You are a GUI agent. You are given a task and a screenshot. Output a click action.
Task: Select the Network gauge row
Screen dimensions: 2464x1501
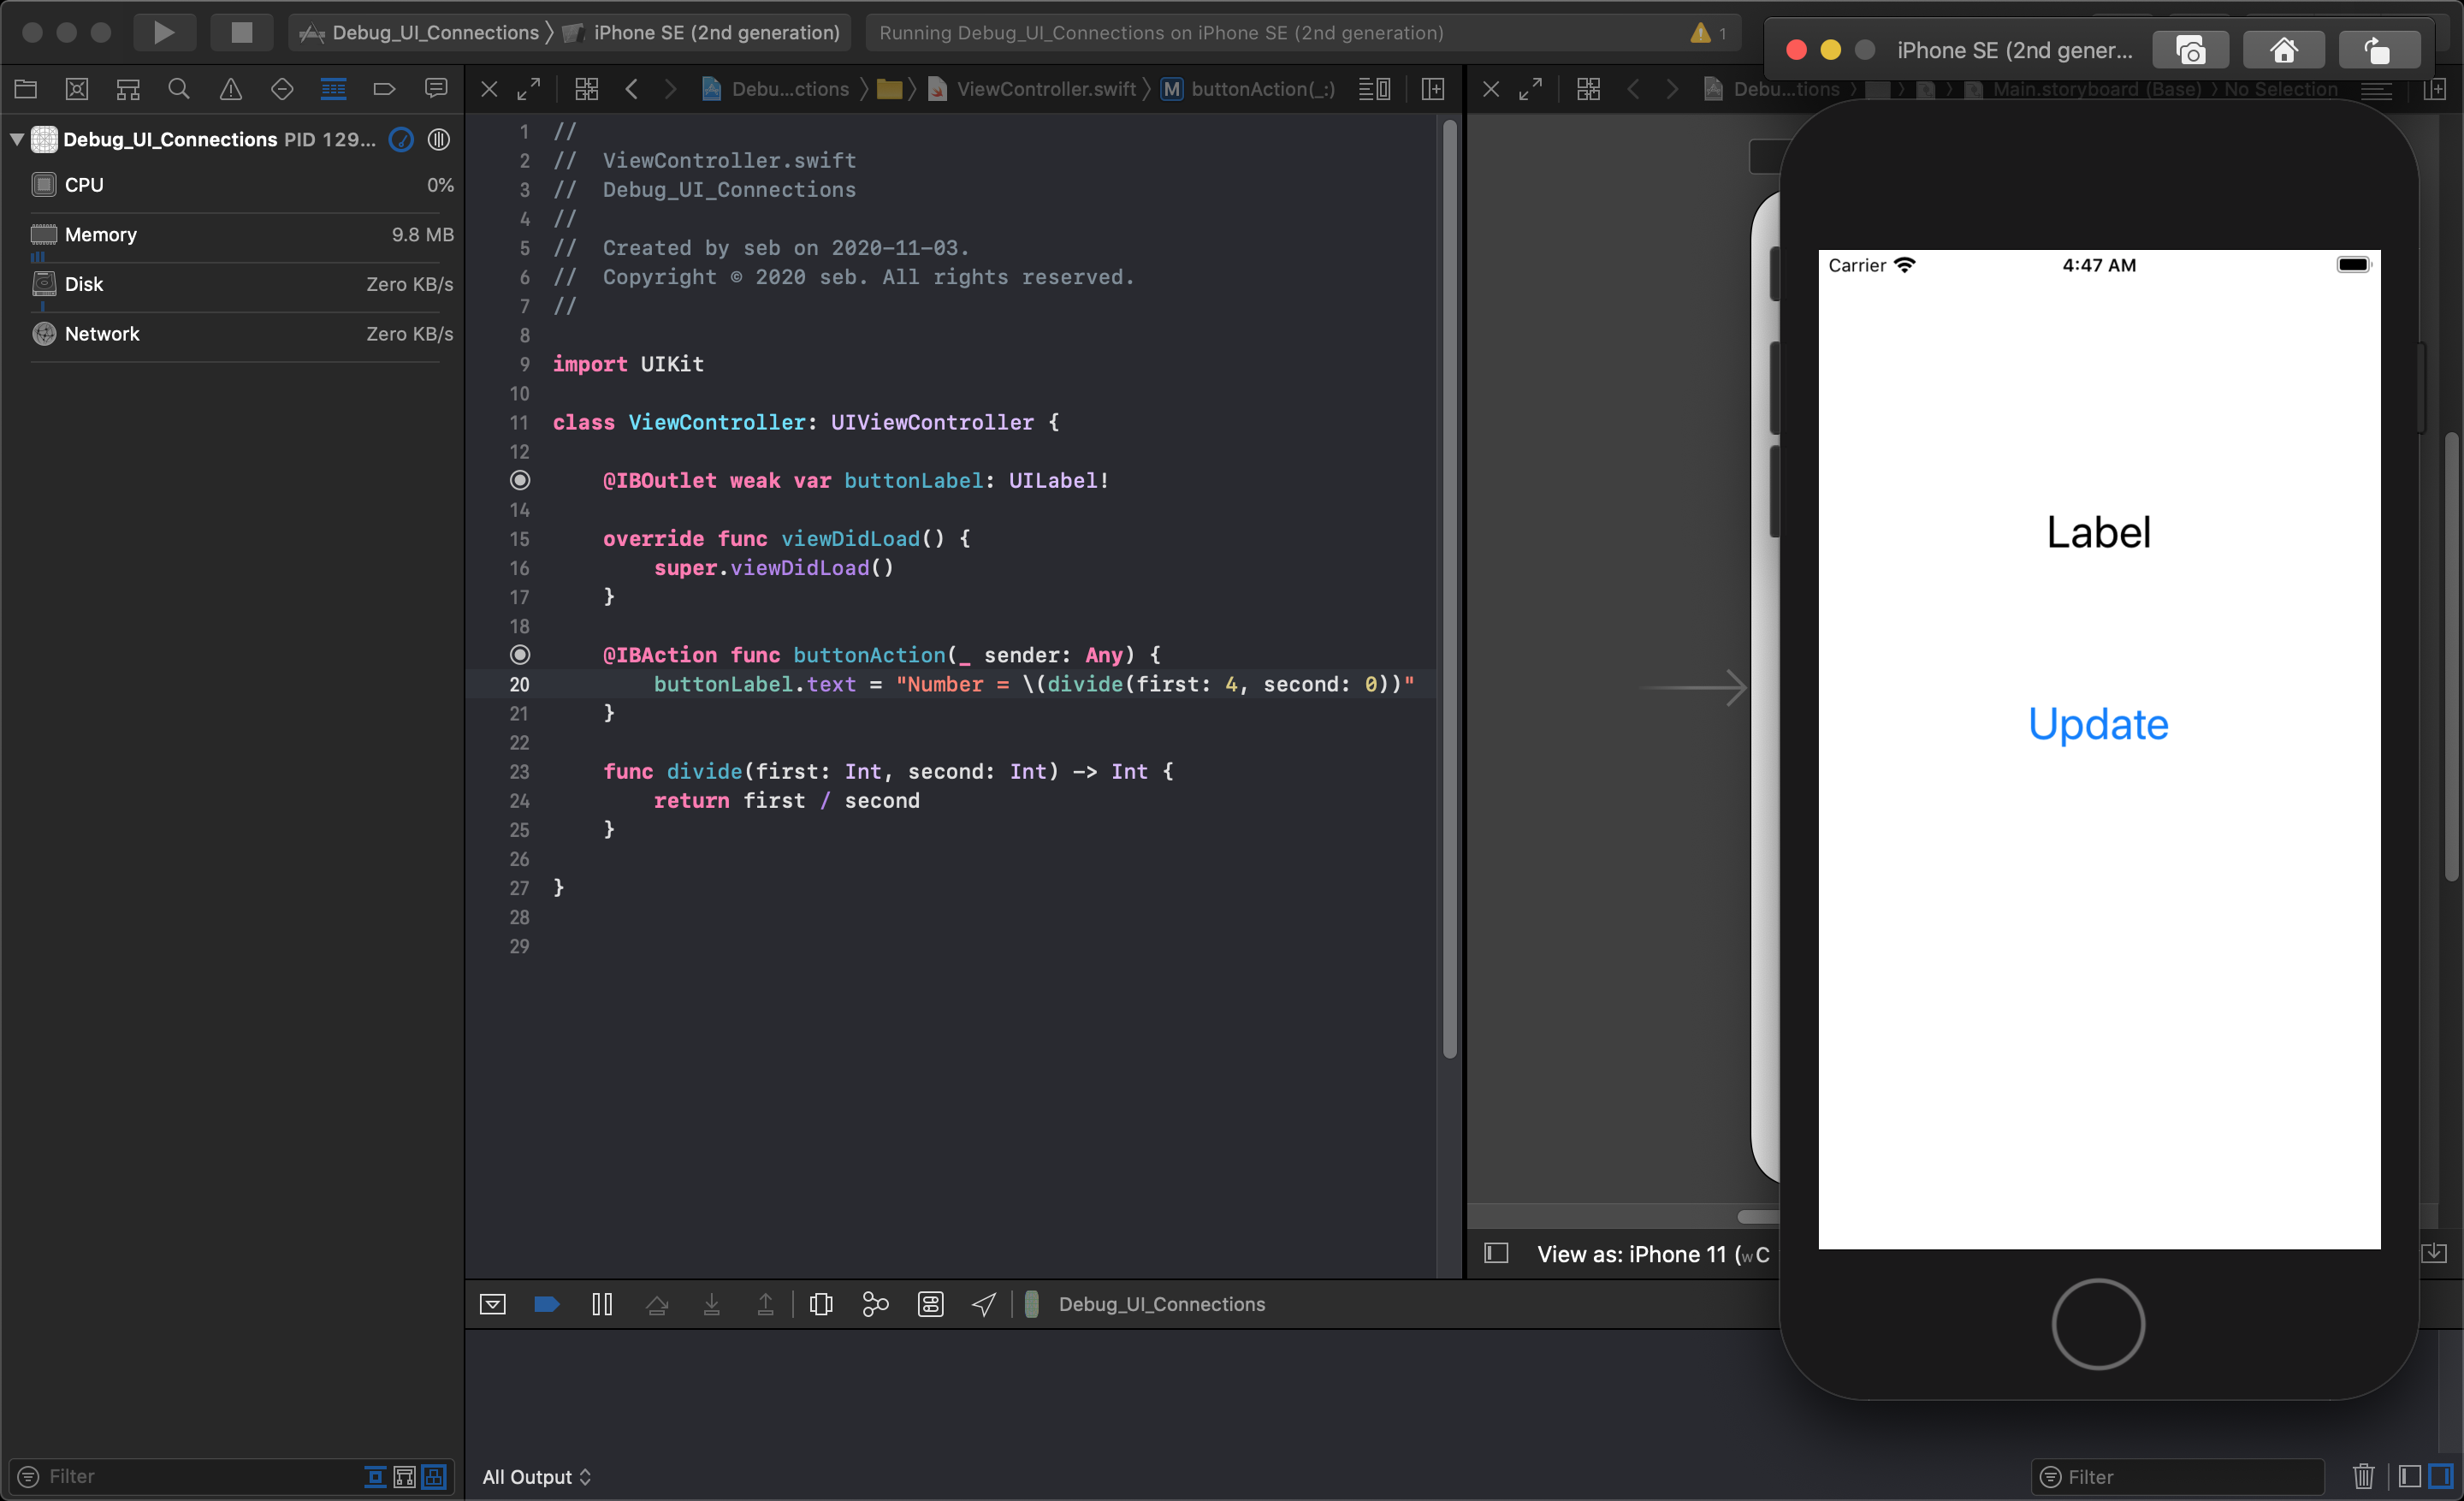tap(240, 334)
